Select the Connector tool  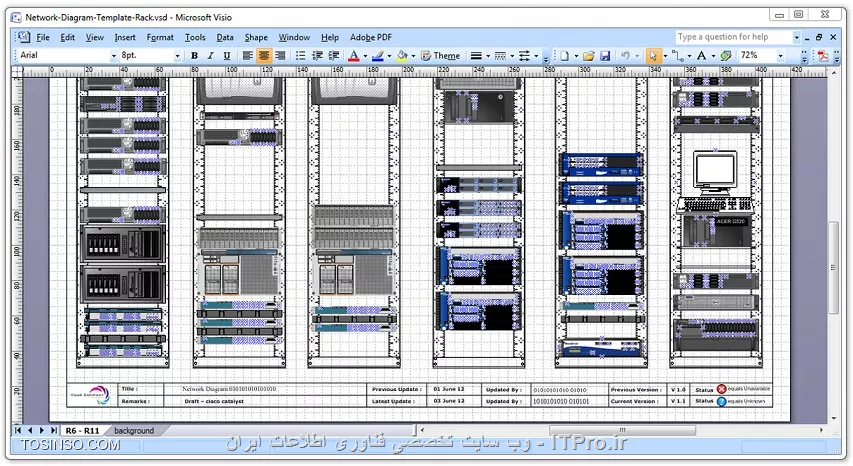click(677, 55)
